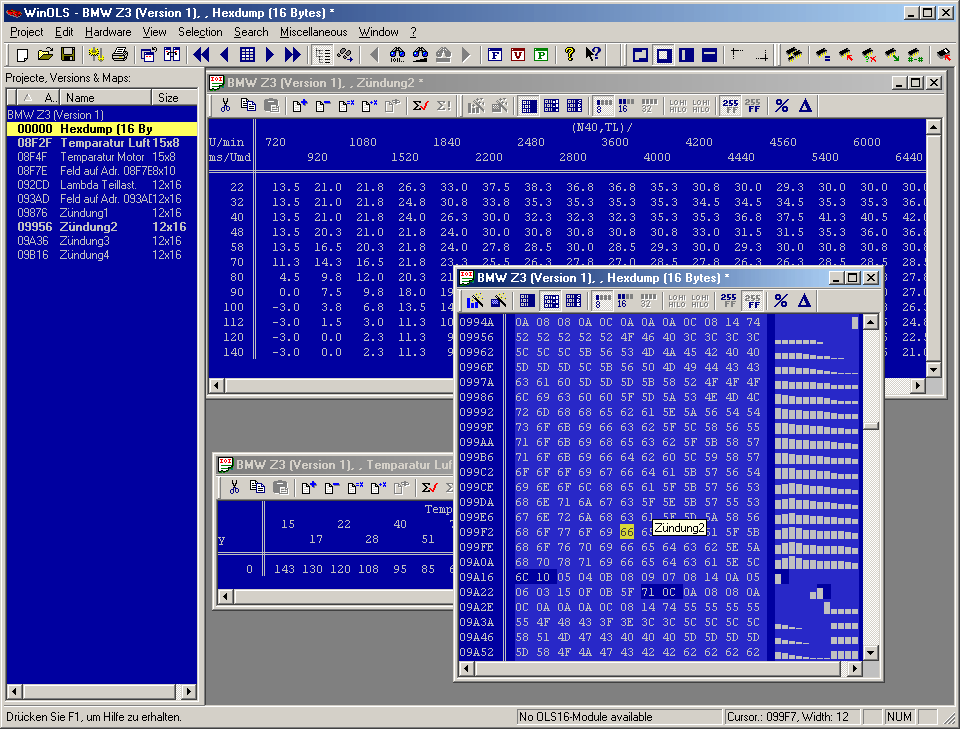Open the Hardware menu
This screenshot has width=960, height=729.
coord(108,32)
